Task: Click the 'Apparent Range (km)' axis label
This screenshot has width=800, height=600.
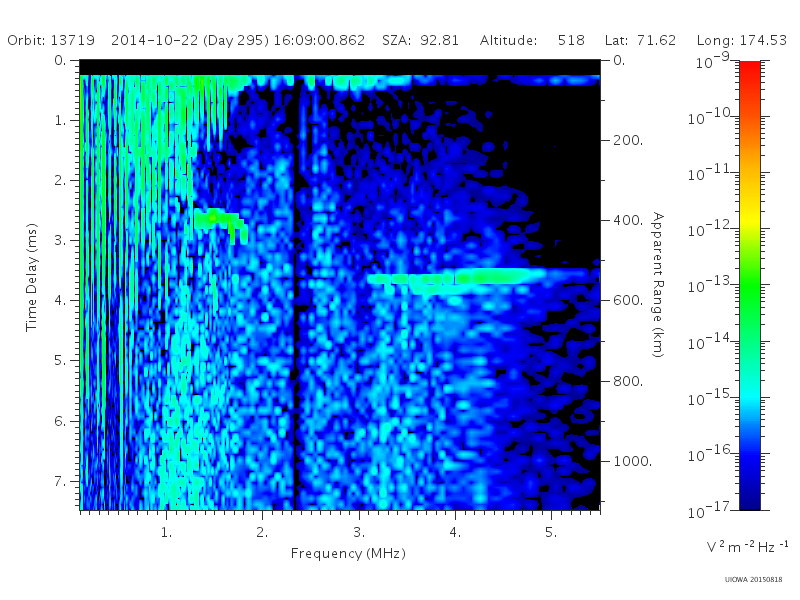Action: [658, 285]
